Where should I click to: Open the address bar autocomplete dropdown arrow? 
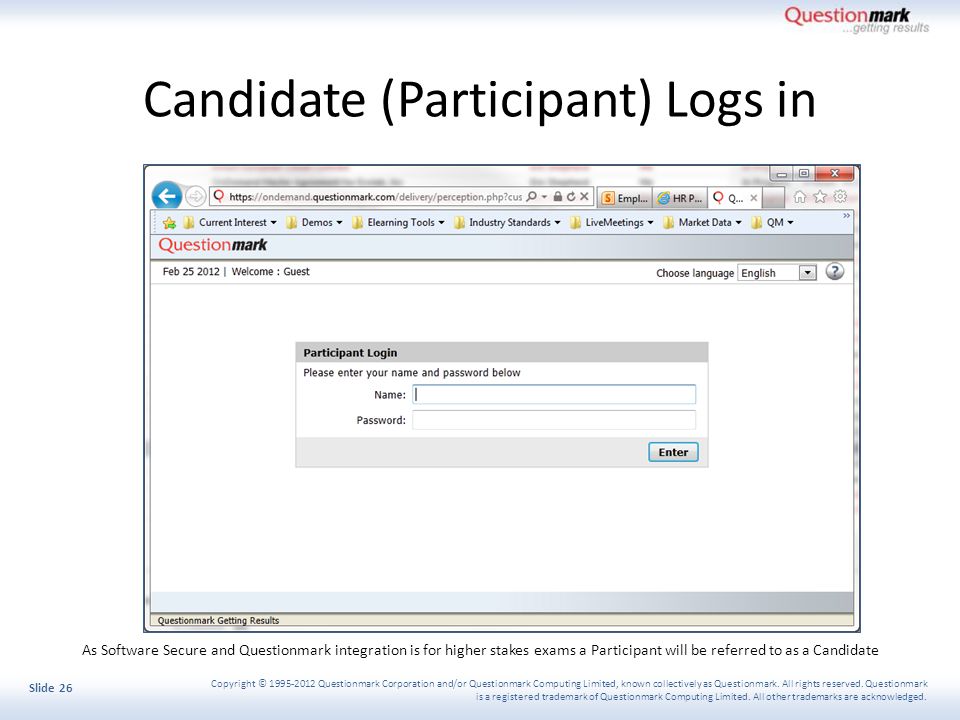[544, 197]
